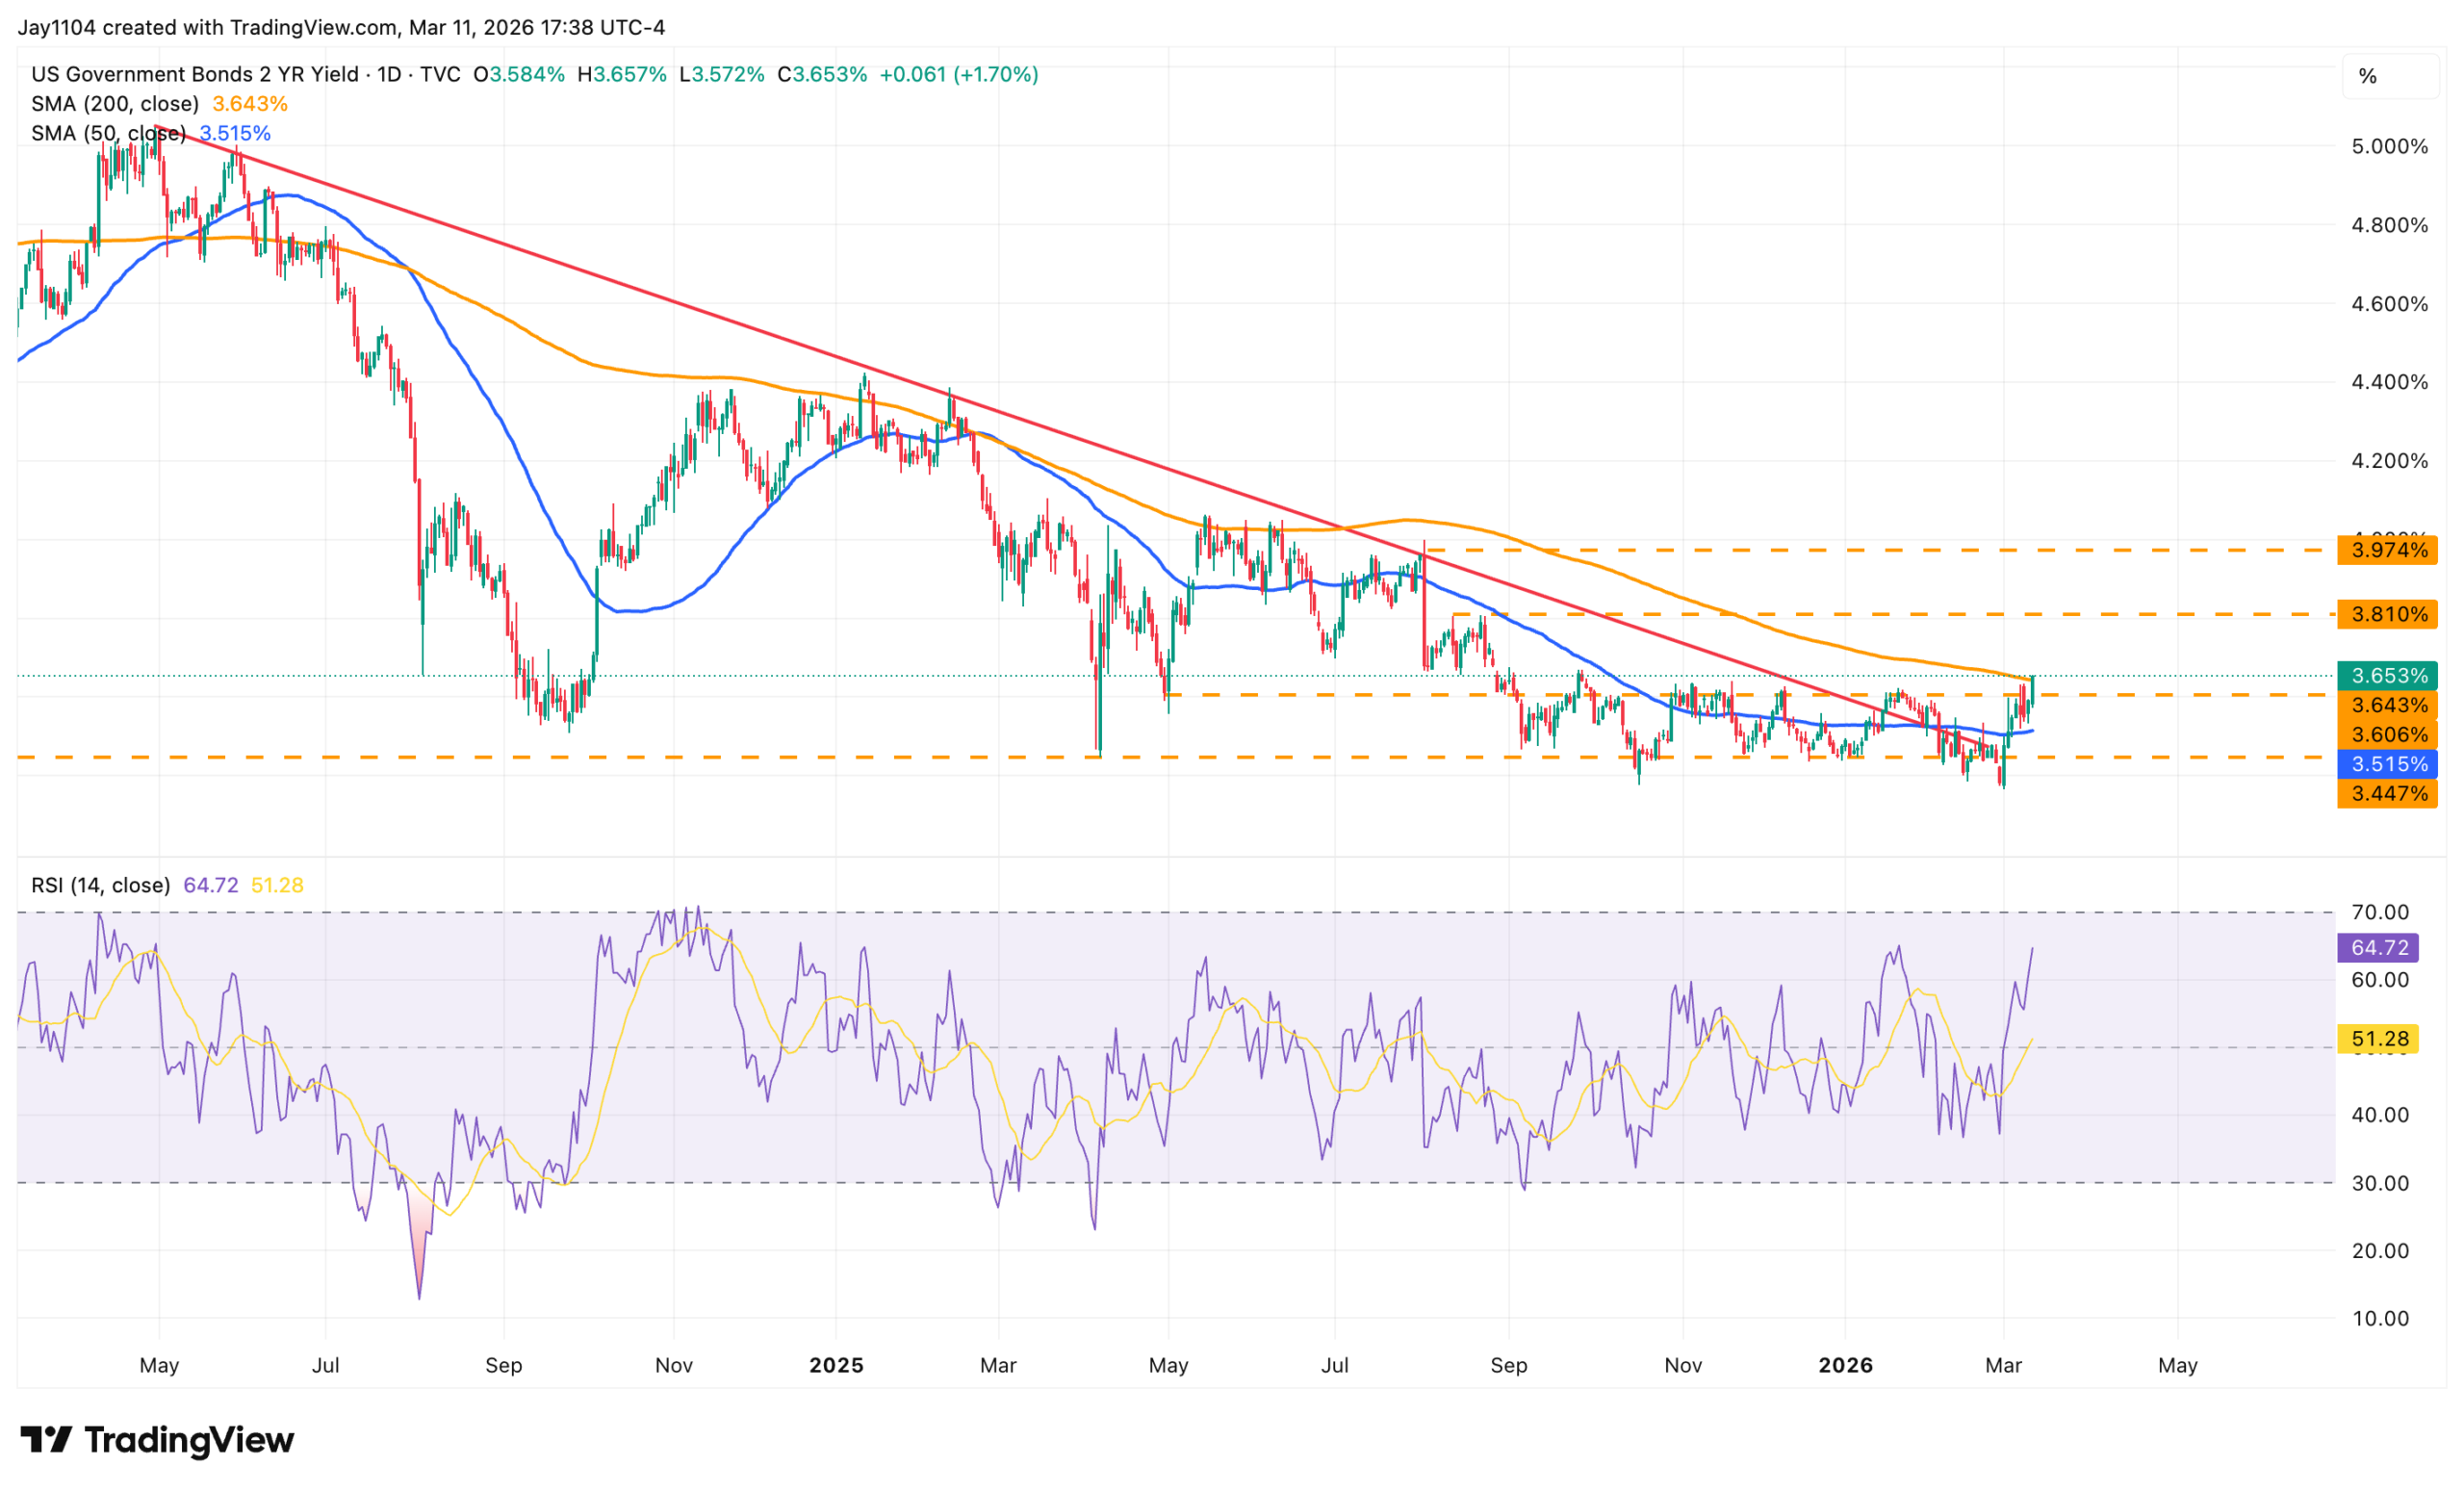
Task: Click the 3.606% orange price label
Action: 2387,735
